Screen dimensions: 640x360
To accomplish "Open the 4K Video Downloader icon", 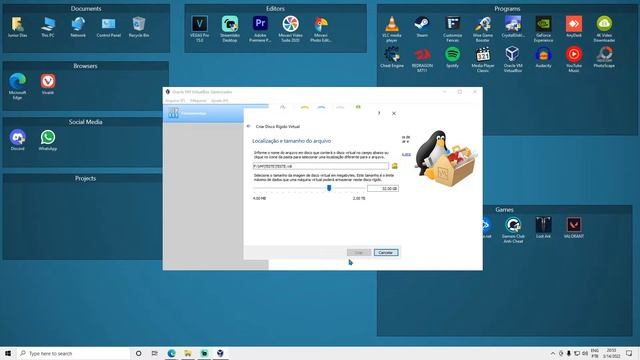I will pyautogui.click(x=604, y=29).
